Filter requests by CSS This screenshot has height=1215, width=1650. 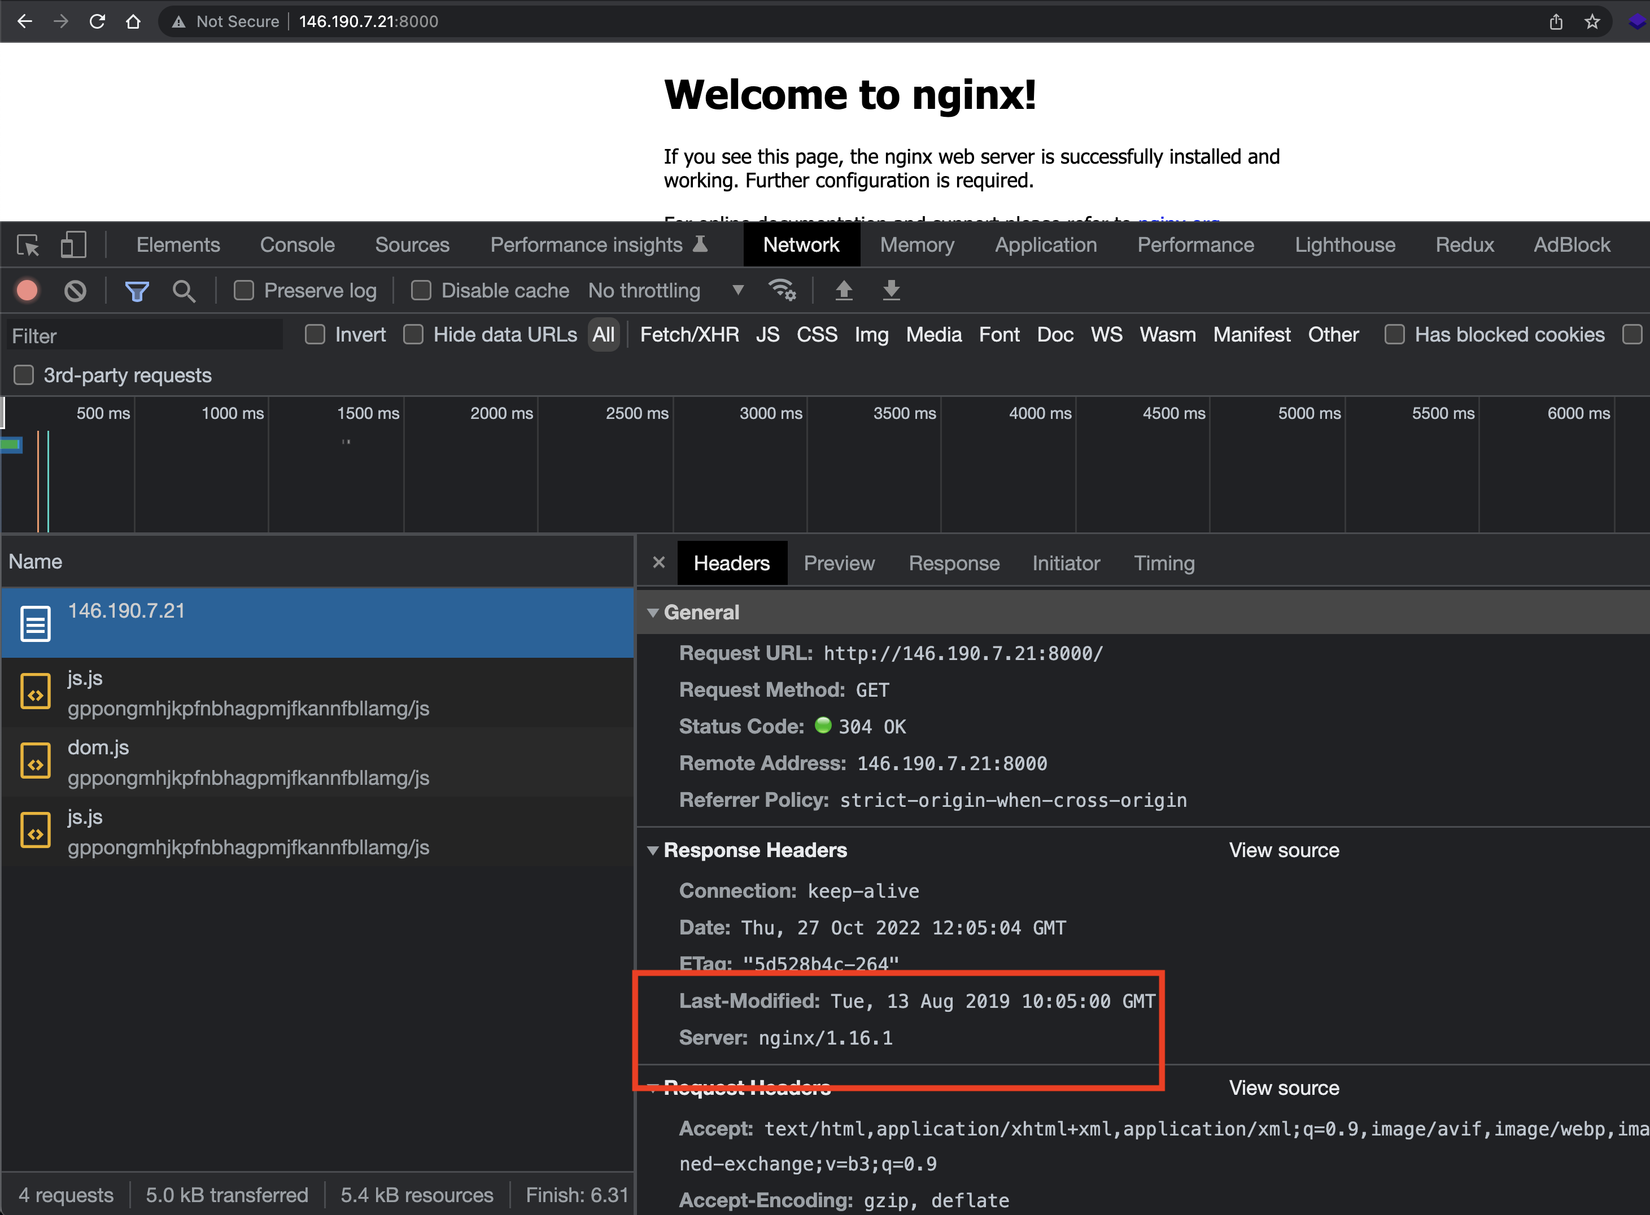coord(817,334)
